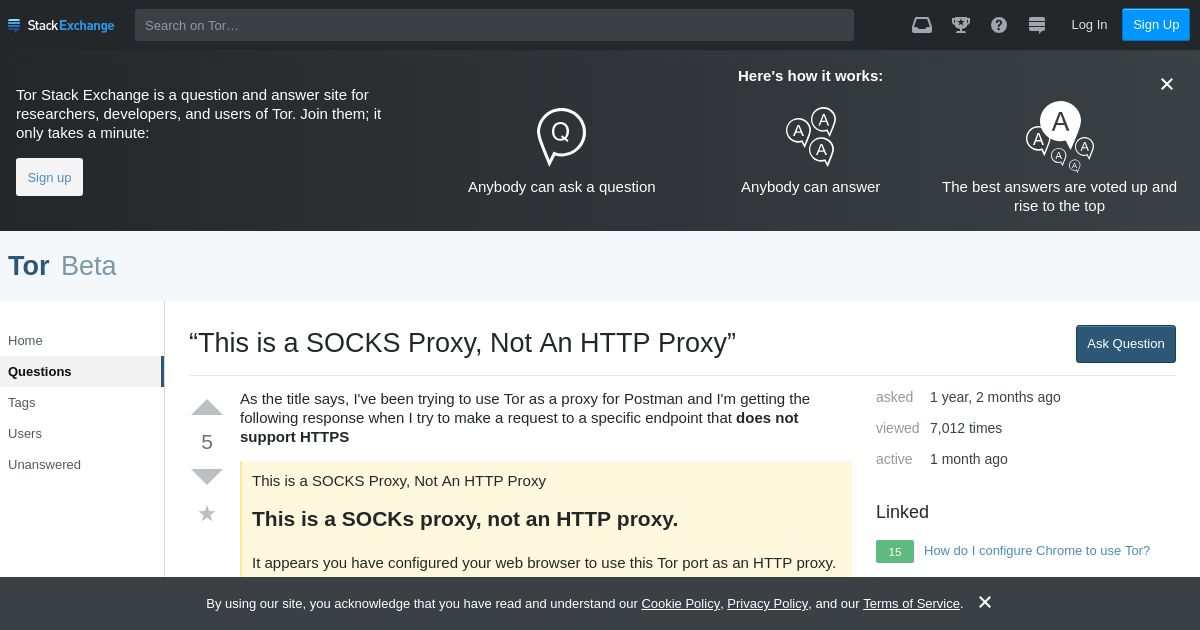Click Log In in the top bar
Image resolution: width=1200 pixels, height=630 pixels.
[1089, 25]
